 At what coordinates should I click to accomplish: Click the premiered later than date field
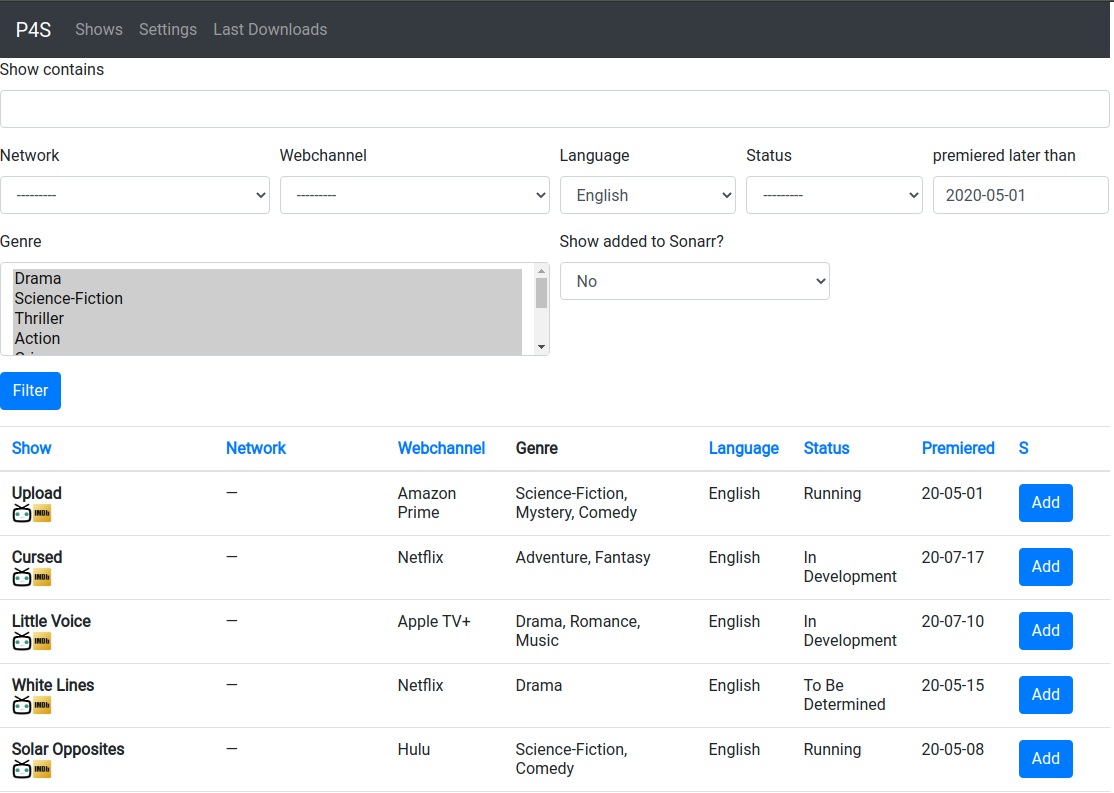coord(1021,195)
